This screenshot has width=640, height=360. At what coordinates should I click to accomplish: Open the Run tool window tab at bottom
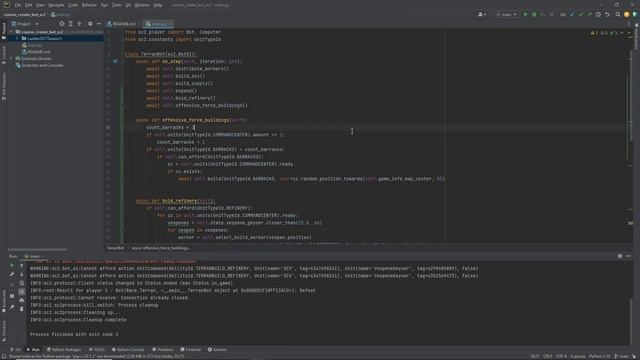tap(33, 350)
